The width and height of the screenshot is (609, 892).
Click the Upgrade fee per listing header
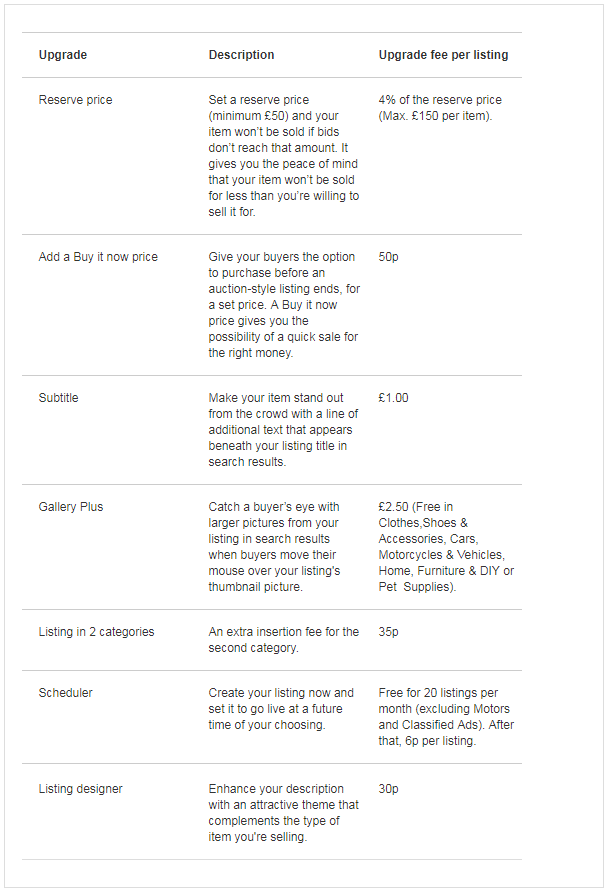443,55
